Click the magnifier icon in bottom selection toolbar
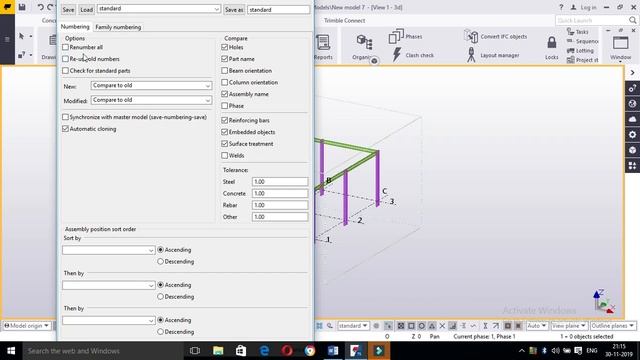Image resolution: width=640 pixels, height=360 pixels. 330,326
